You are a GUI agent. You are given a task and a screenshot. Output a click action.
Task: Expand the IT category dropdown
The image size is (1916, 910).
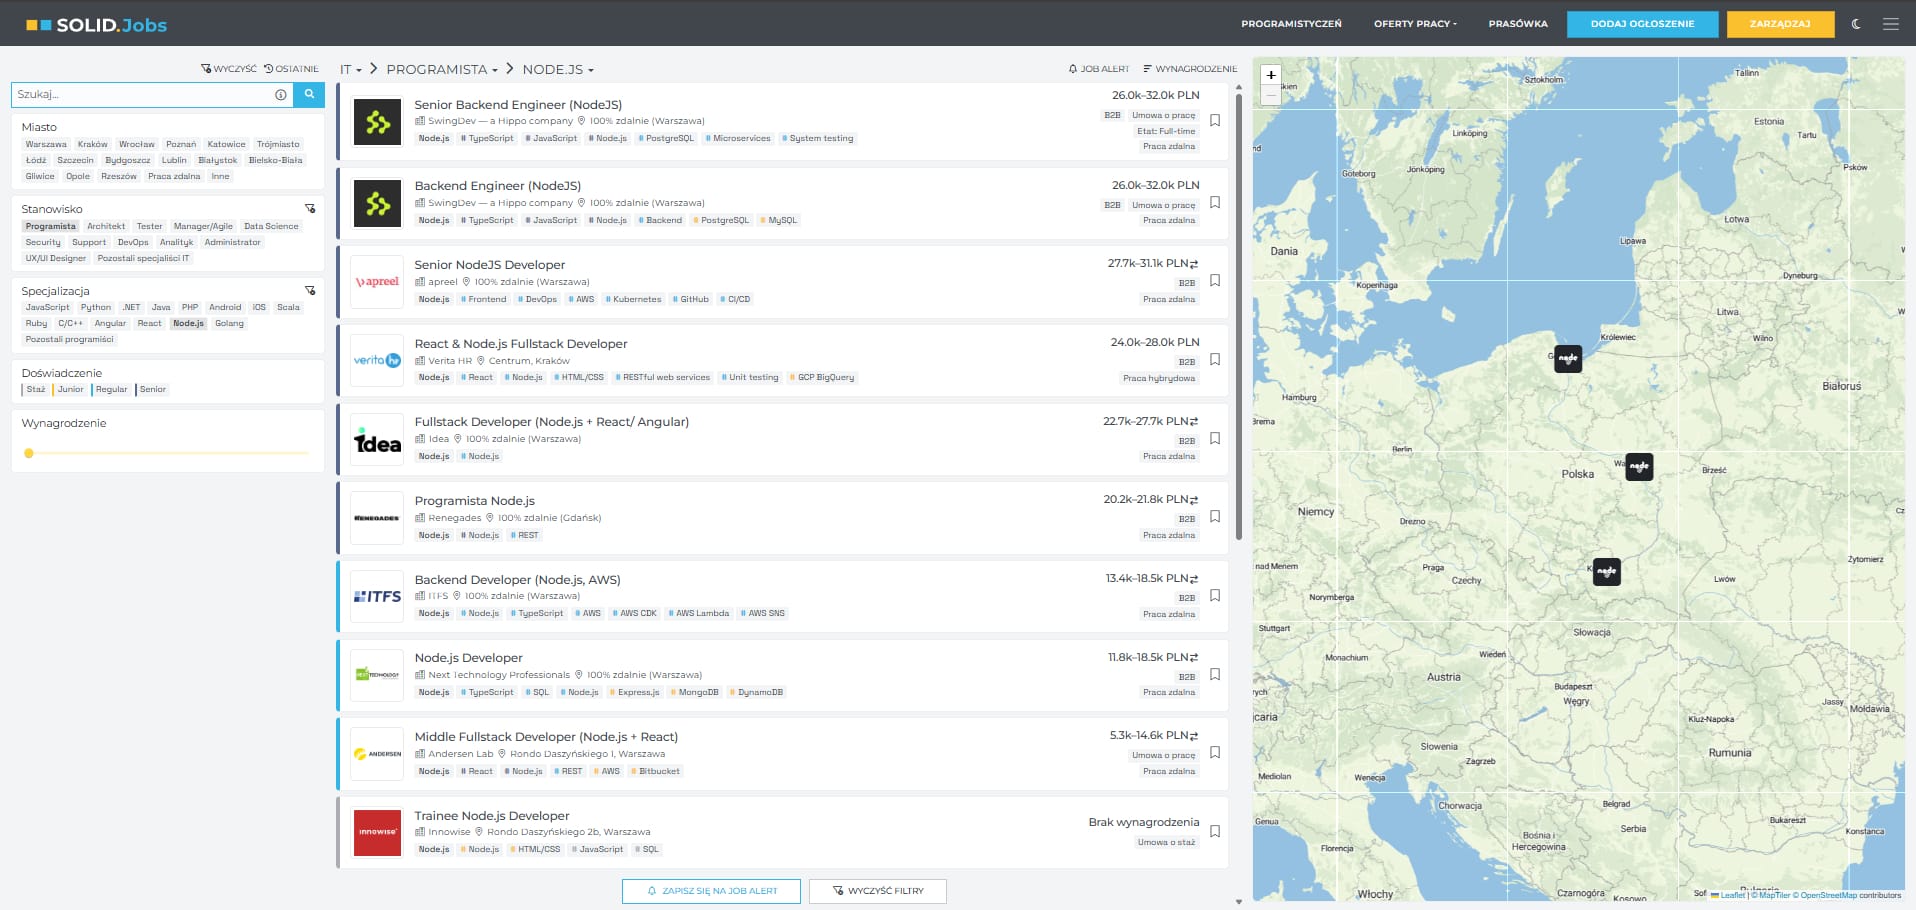350,70
